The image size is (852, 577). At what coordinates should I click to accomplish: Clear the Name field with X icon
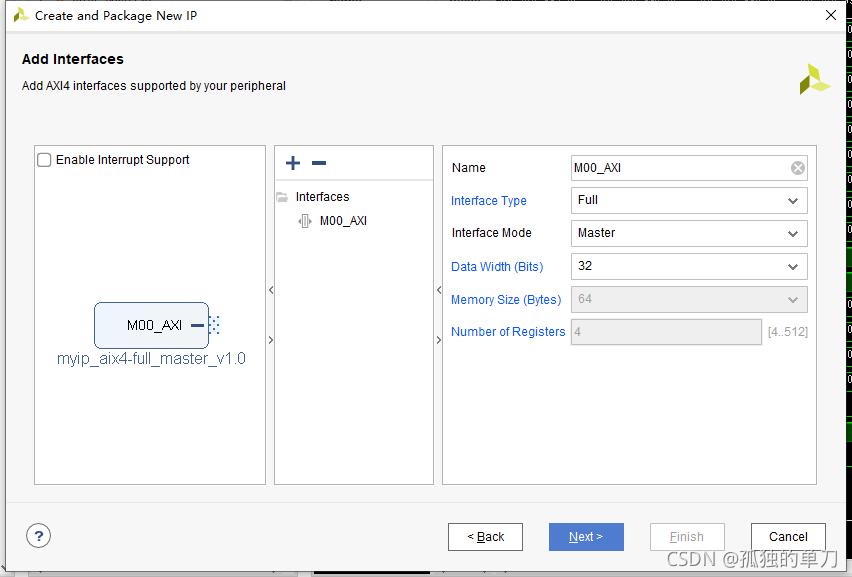click(797, 168)
